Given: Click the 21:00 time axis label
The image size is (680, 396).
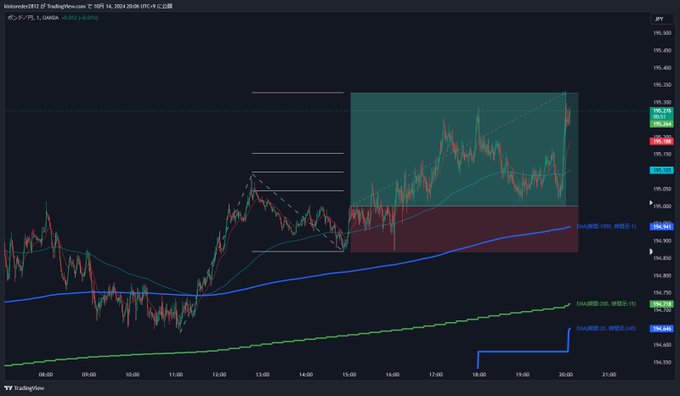Looking at the screenshot, I should click(x=609, y=374).
